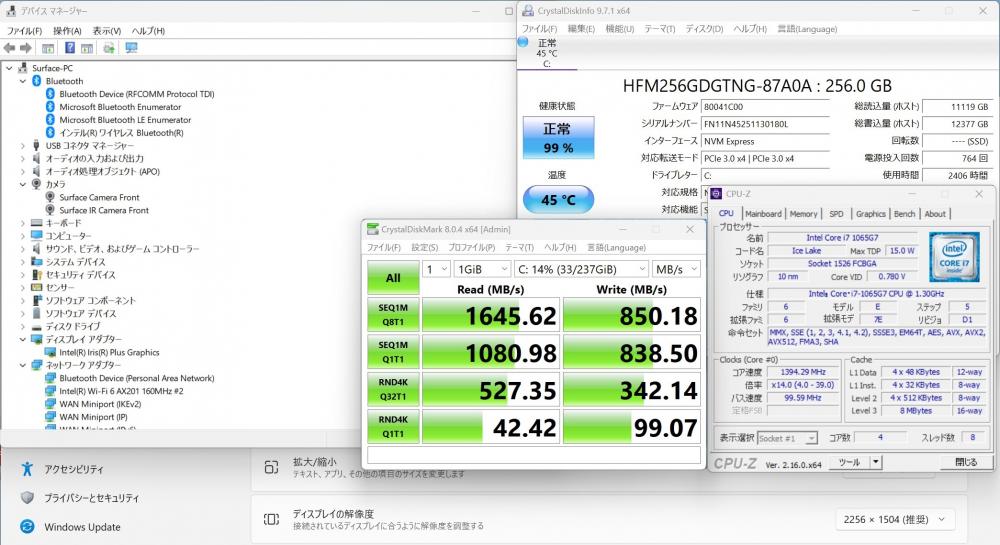Select the Surface Camera Front device icon
Viewport: 1000px width, 545px height.
tap(51, 197)
